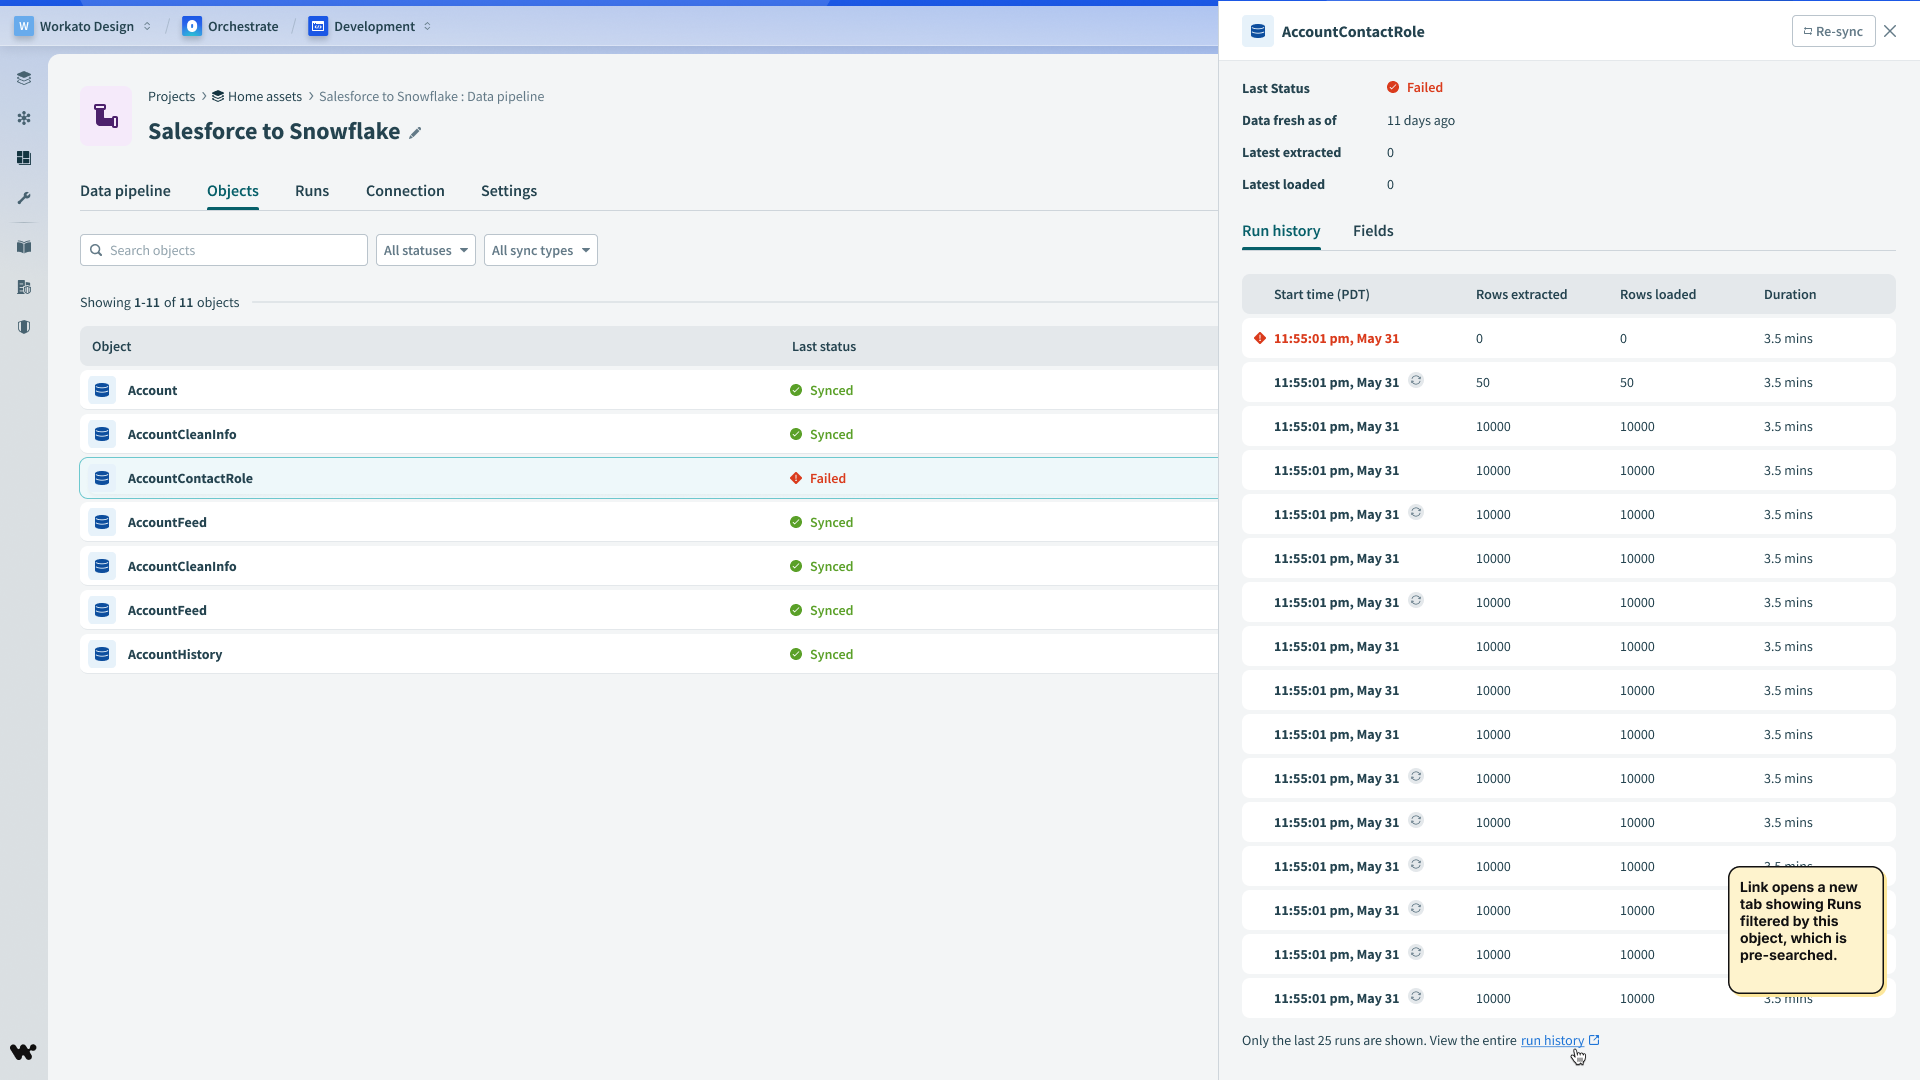Expand the Development environment switcher

point(427,26)
